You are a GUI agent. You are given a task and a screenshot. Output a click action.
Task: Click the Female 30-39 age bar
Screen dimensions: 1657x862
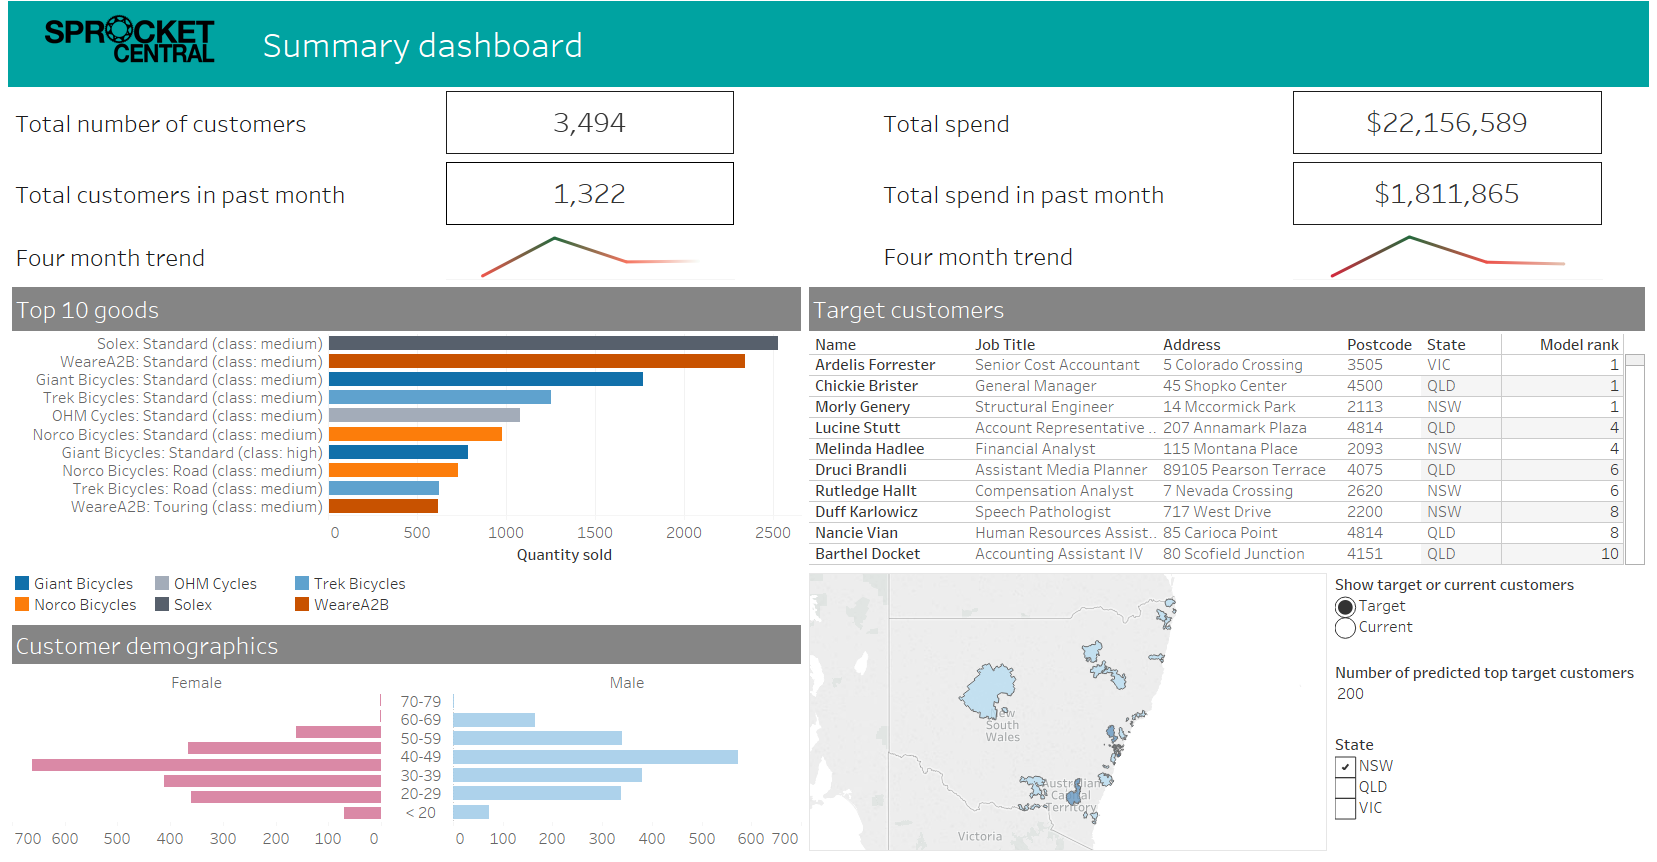272,781
